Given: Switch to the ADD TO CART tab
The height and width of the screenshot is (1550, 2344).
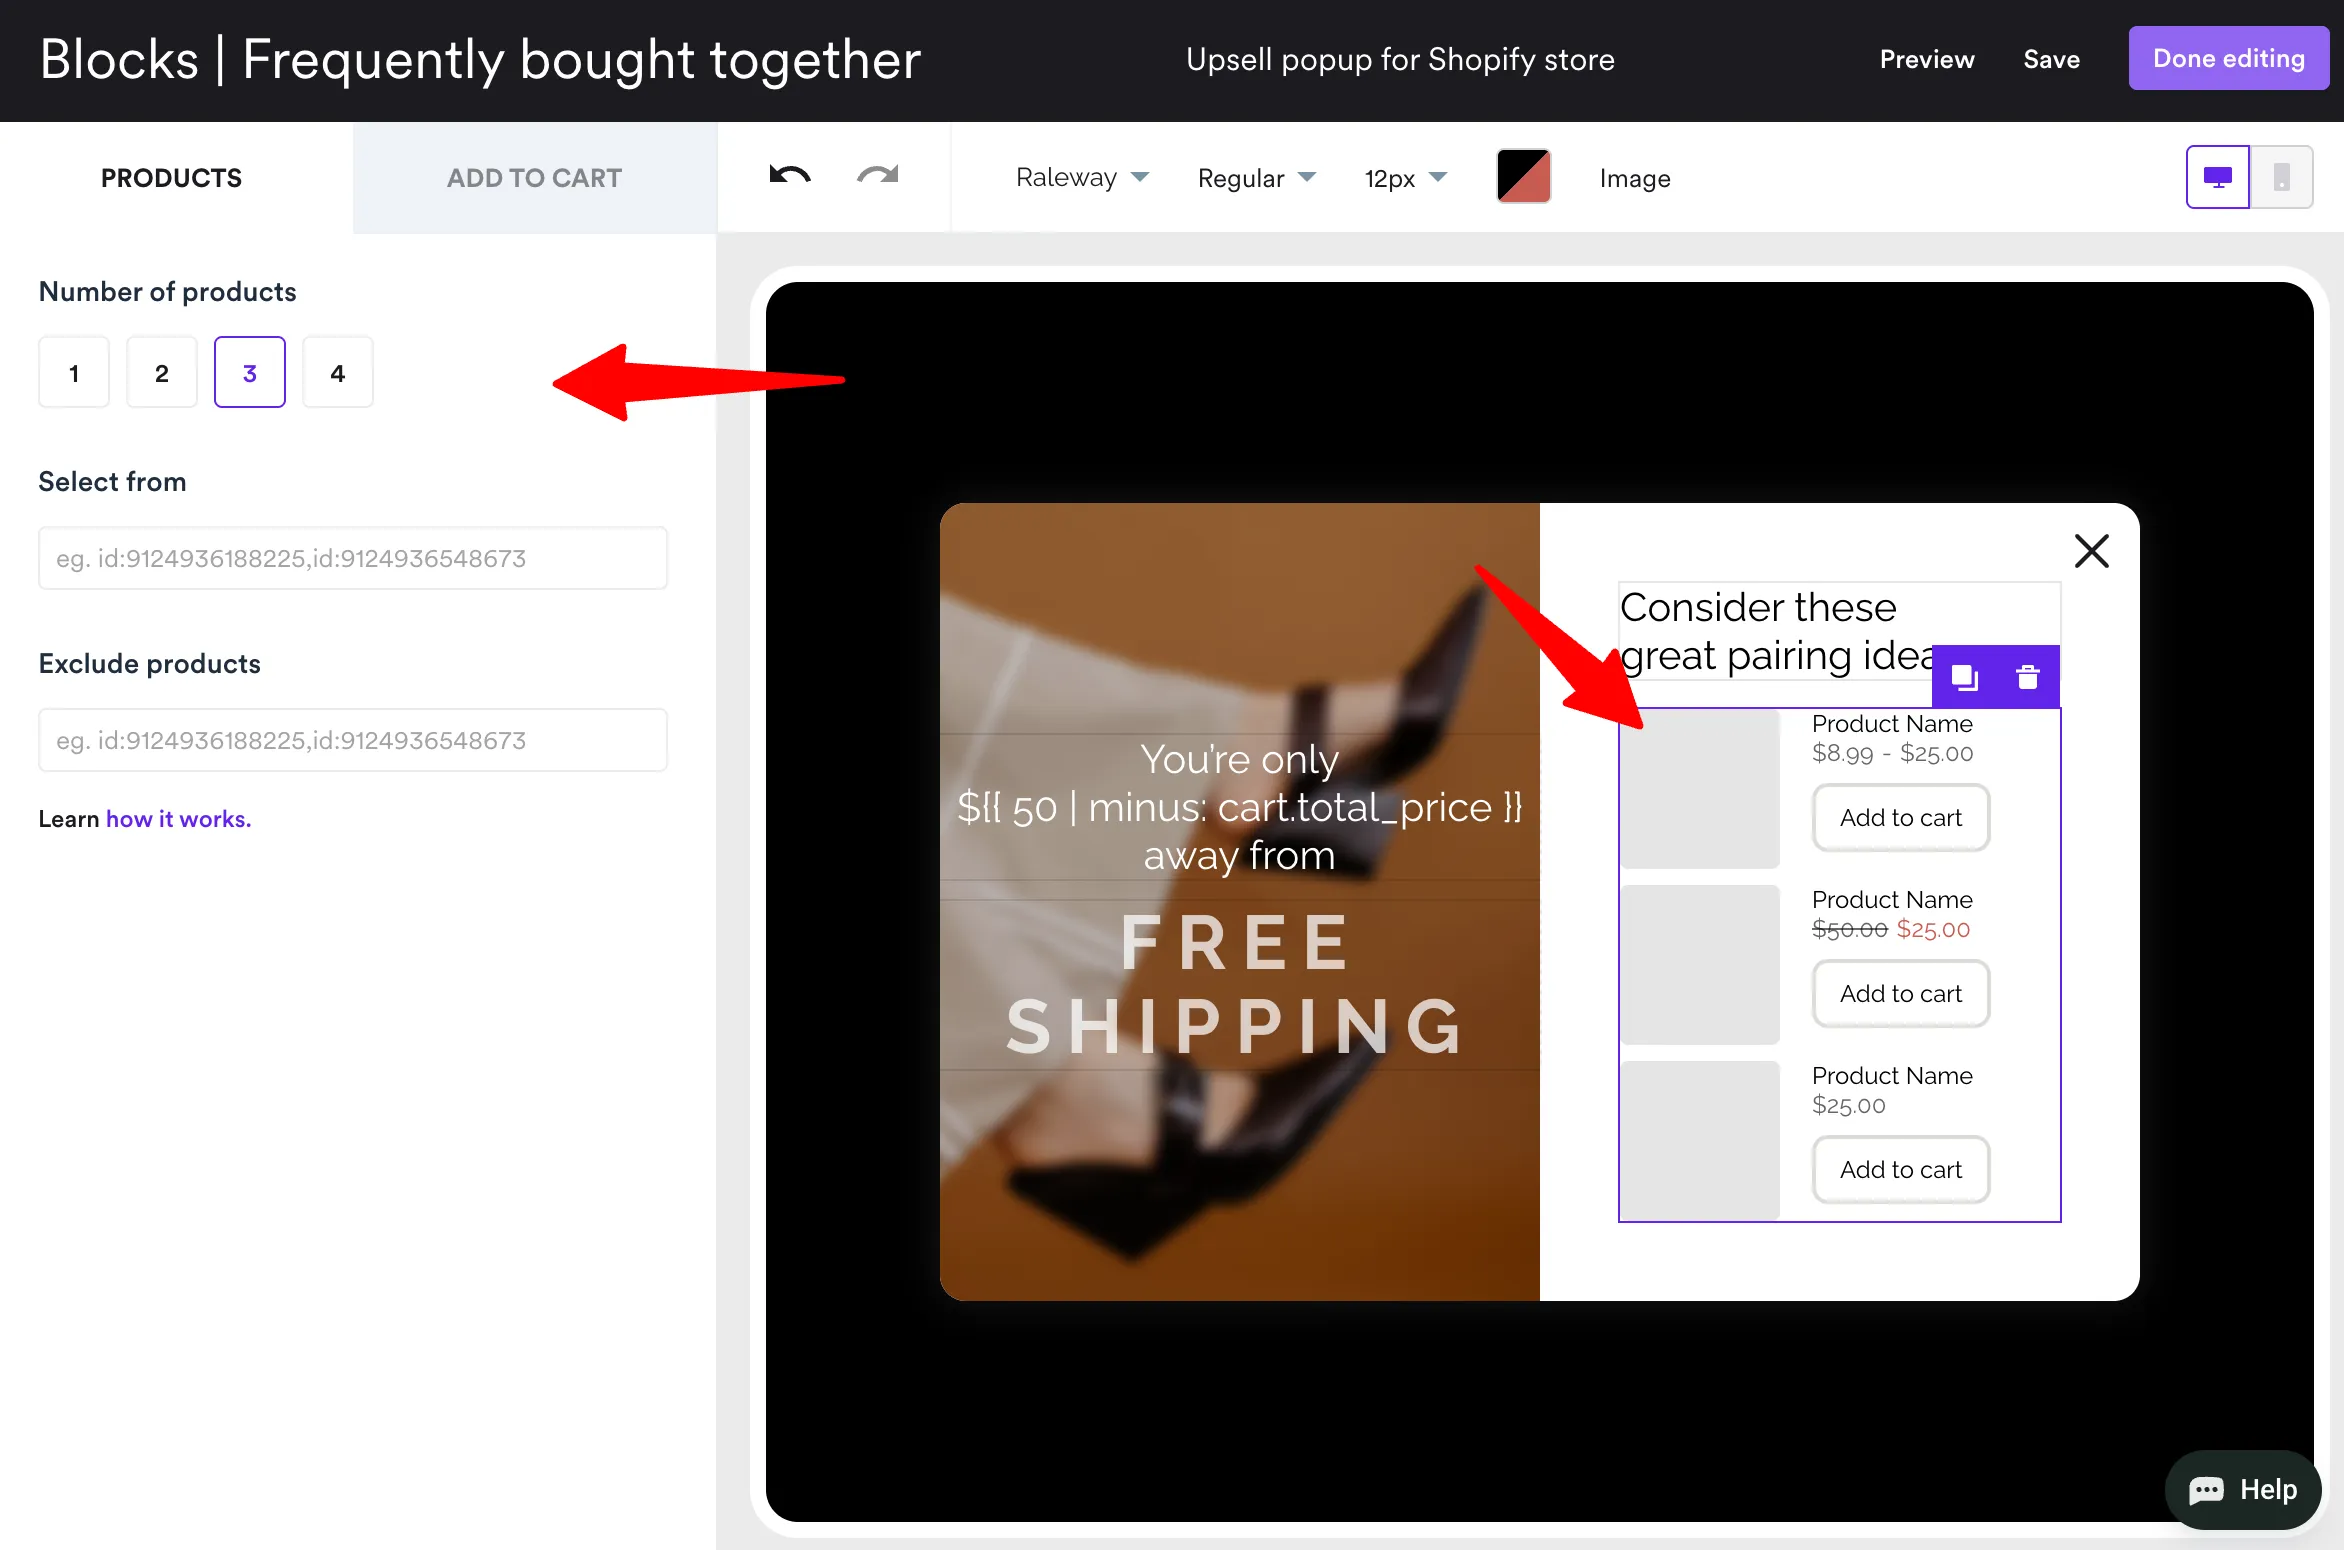Looking at the screenshot, I should [534, 177].
